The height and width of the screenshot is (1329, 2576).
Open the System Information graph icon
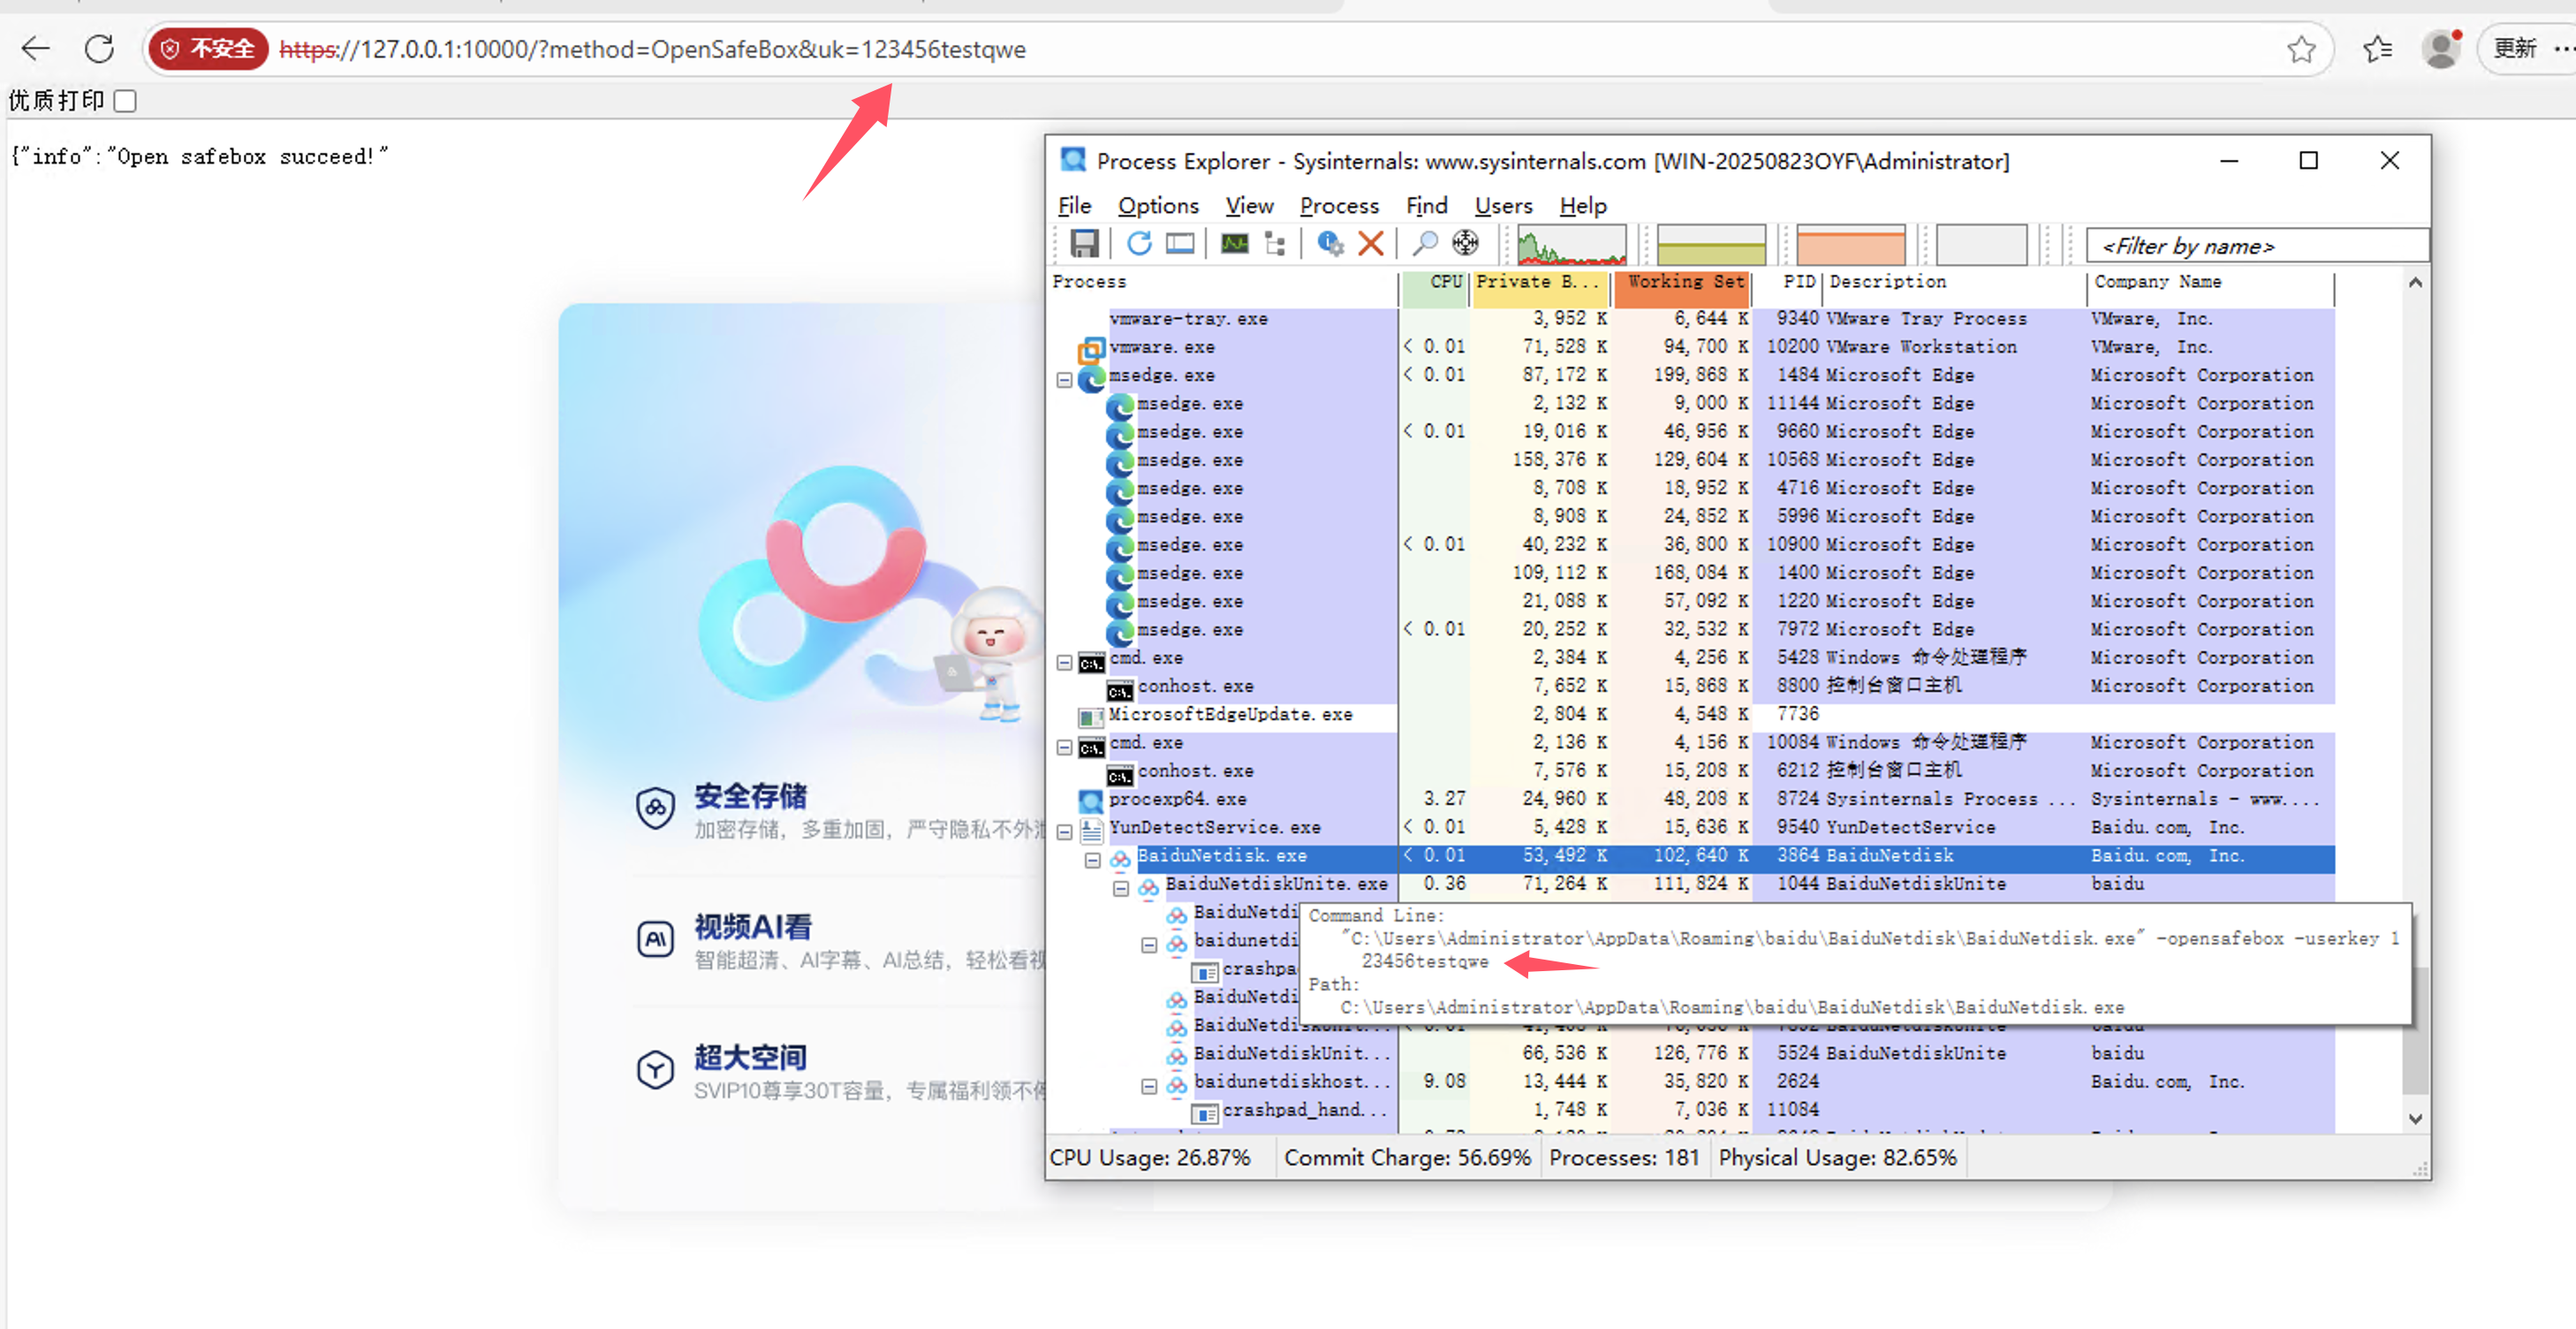1234,244
